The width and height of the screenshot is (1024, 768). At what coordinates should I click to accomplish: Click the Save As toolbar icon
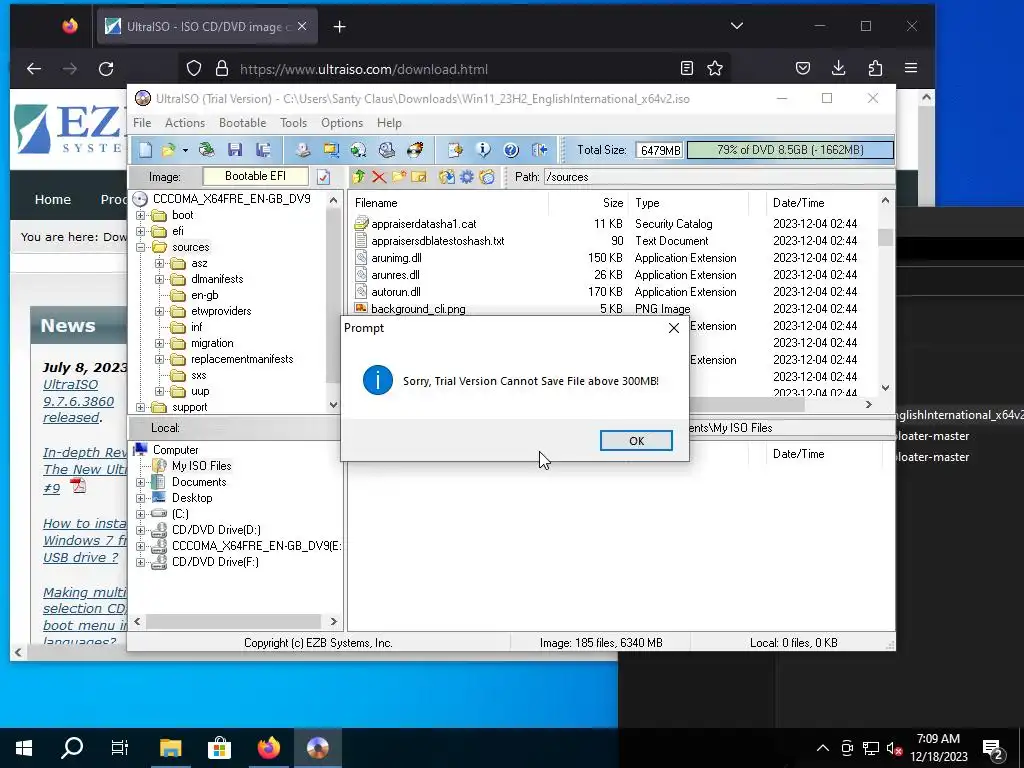[x=263, y=150]
